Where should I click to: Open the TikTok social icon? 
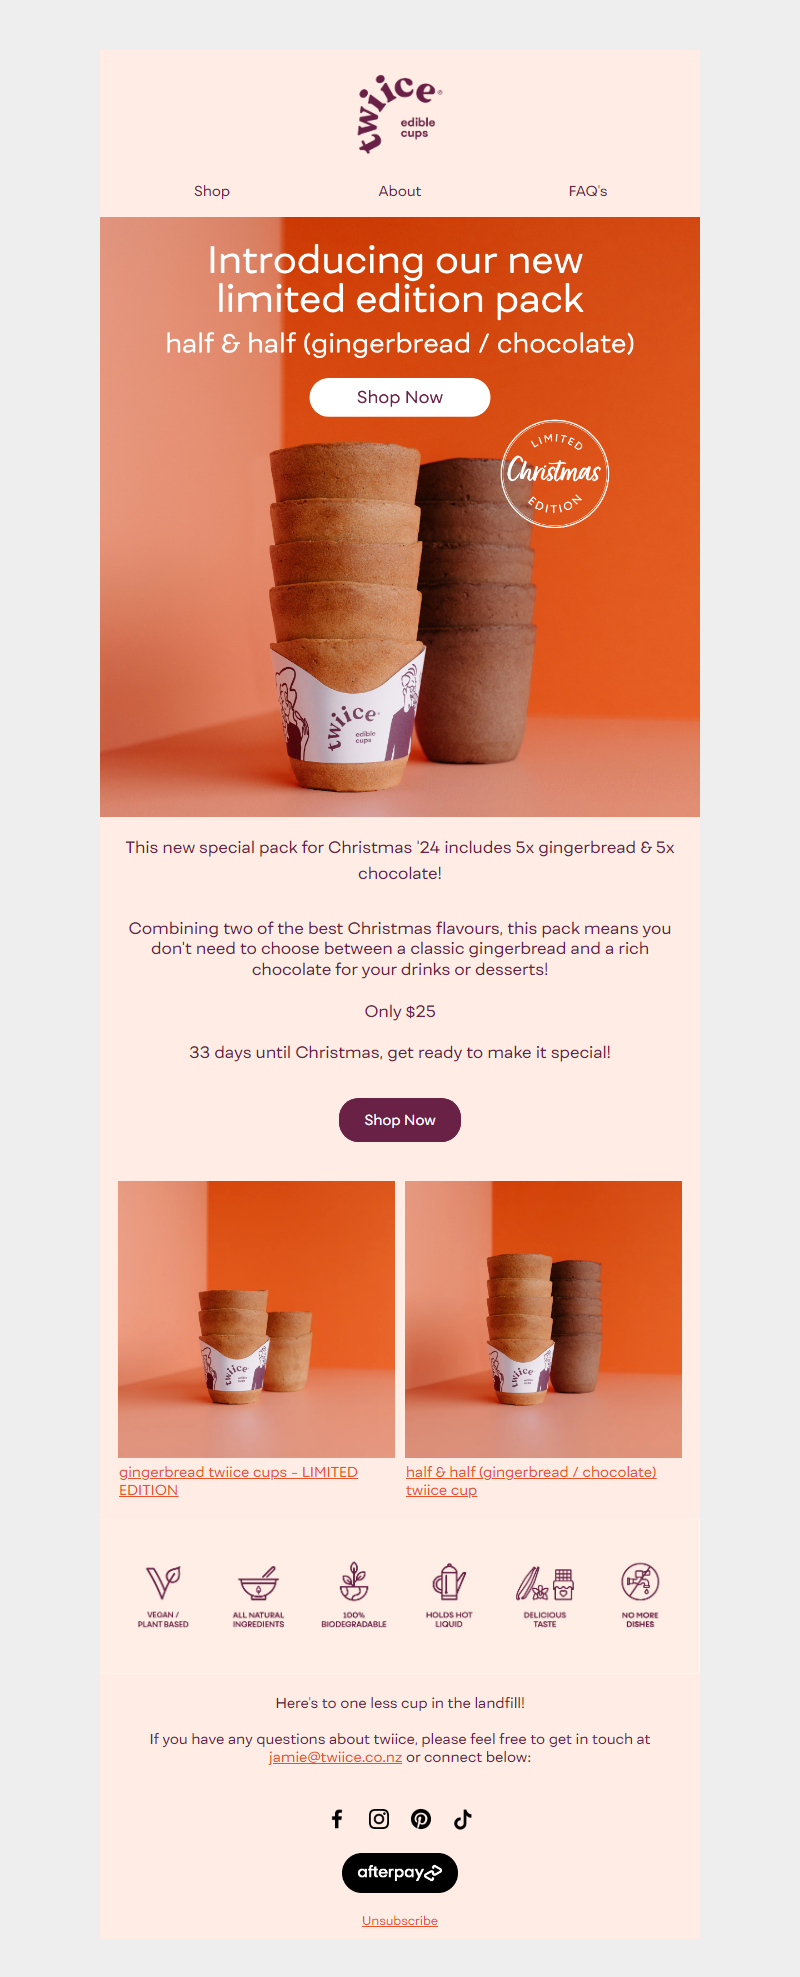click(x=463, y=1819)
